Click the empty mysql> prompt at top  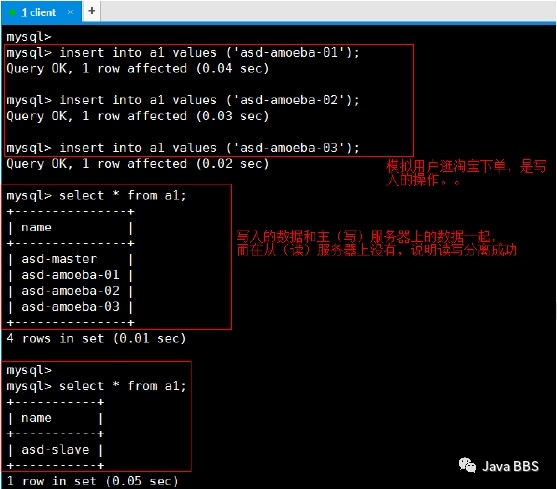tap(29, 37)
